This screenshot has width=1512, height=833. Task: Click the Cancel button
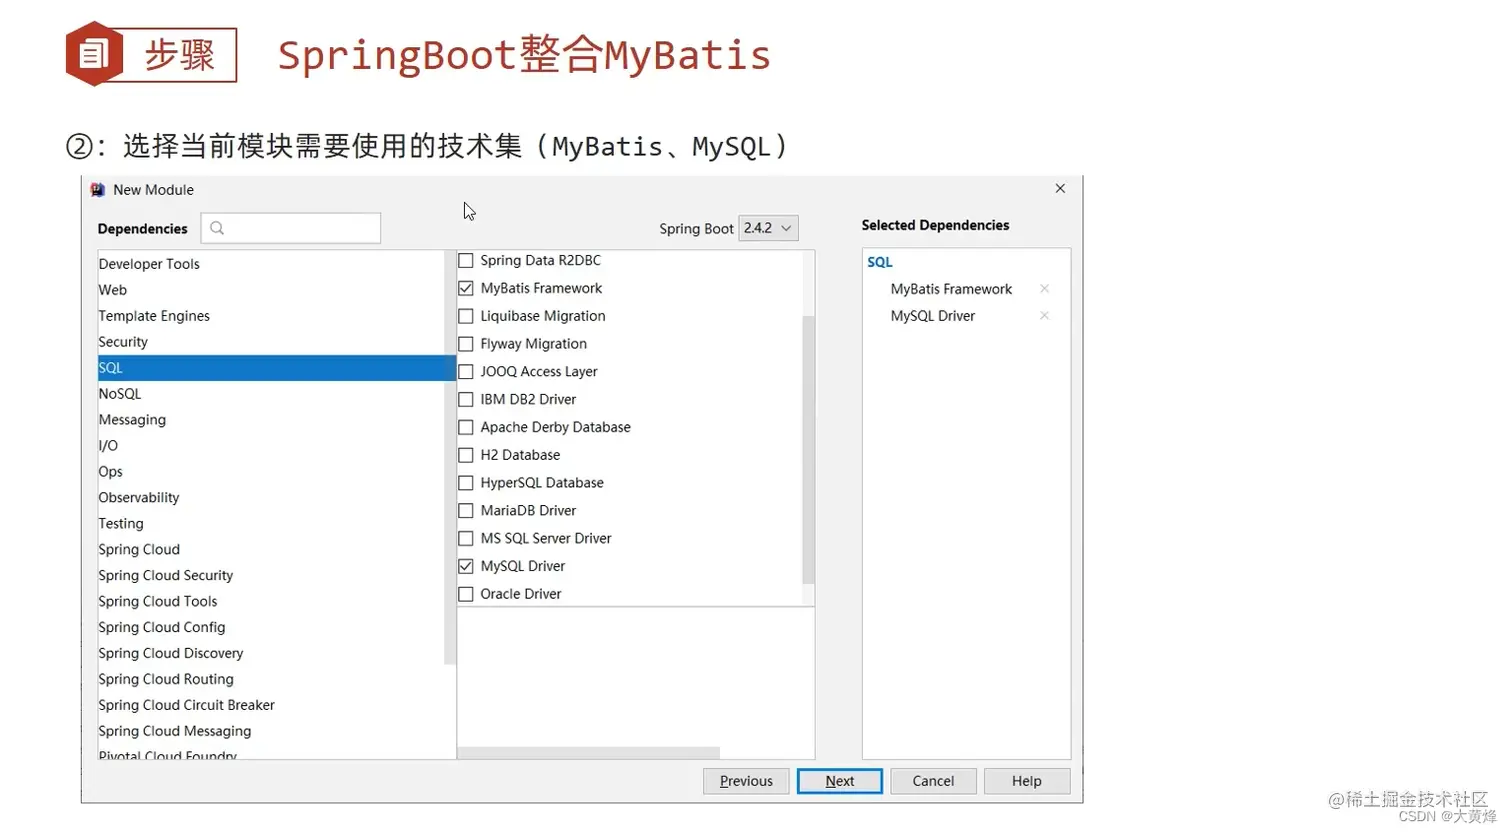[933, 781]
